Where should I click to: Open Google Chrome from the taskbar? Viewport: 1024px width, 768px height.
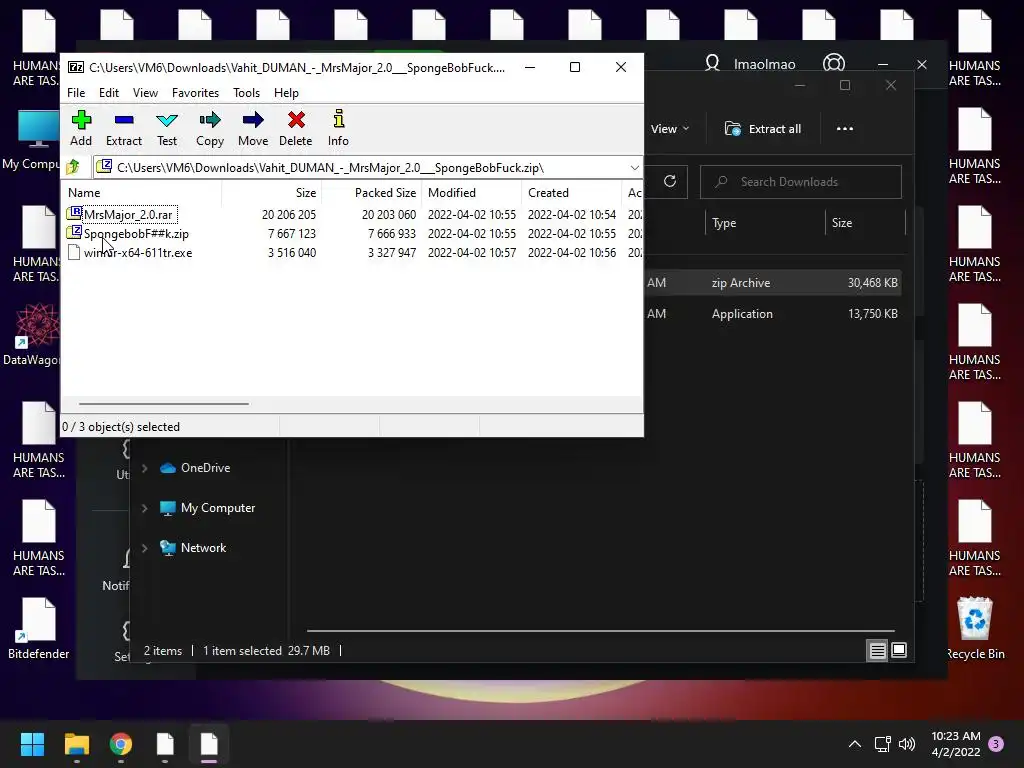tap(121, 744)
